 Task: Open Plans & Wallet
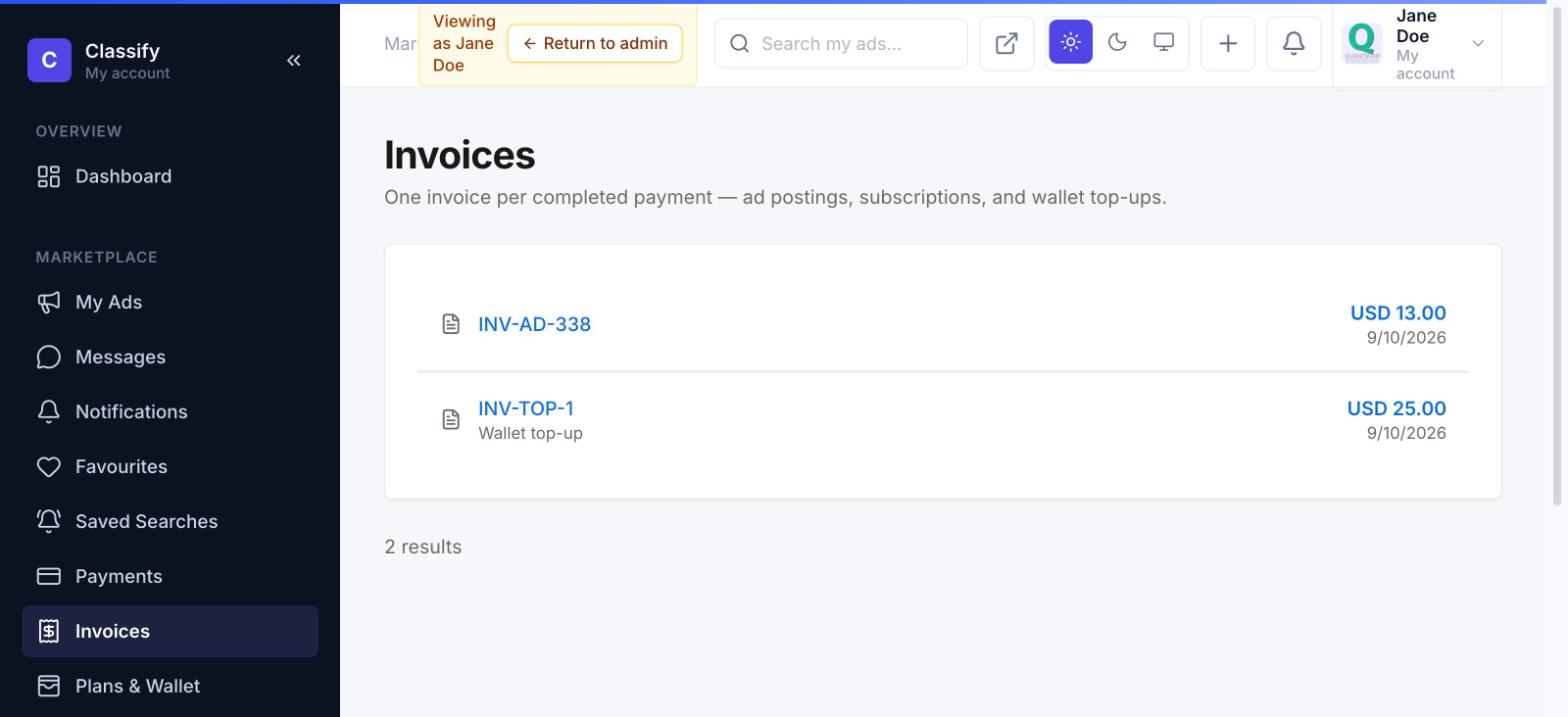click(x=170, y=686)
